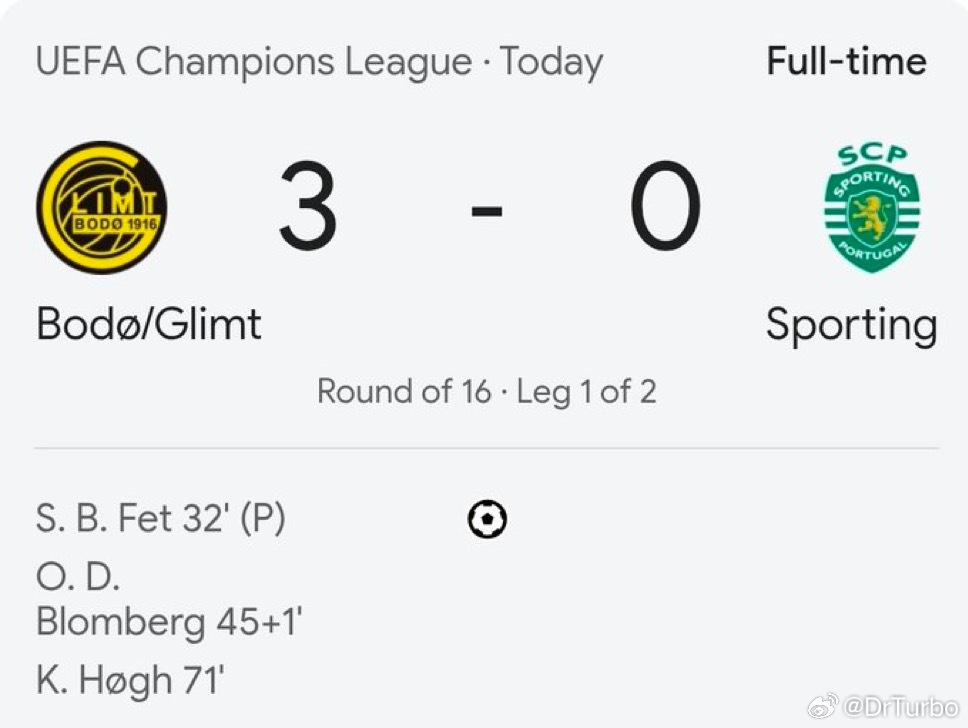Viewport: 968px width, 728px height.
Task: Click the Full-time match status
Action: [846, 62]
